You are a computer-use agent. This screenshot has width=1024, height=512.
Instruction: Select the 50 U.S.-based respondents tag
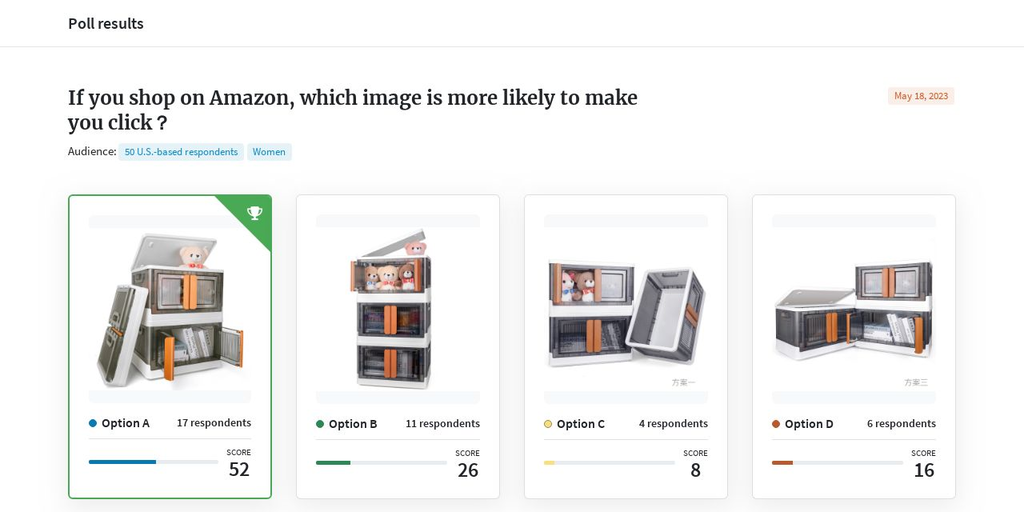(x=181, y=152)
